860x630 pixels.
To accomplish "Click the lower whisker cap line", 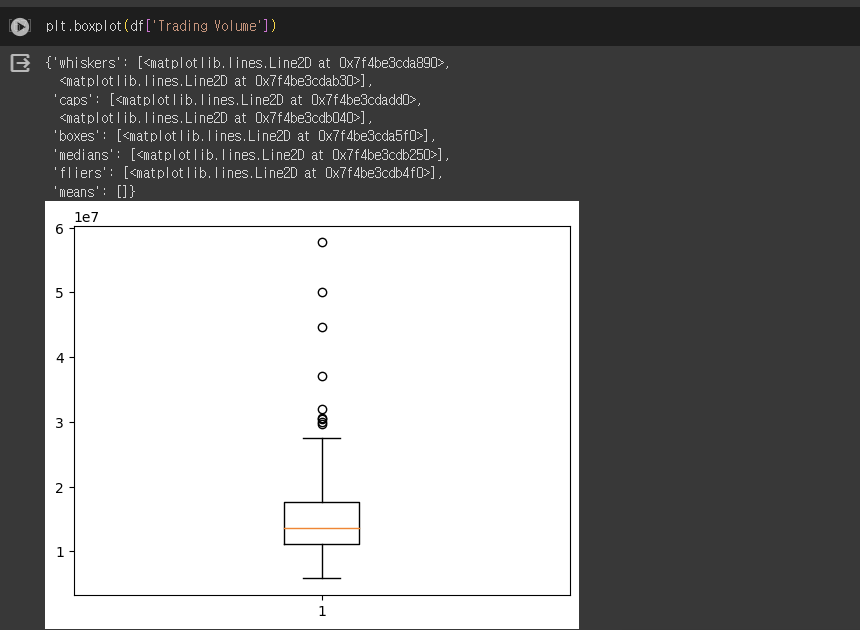I will coord(322,578).
